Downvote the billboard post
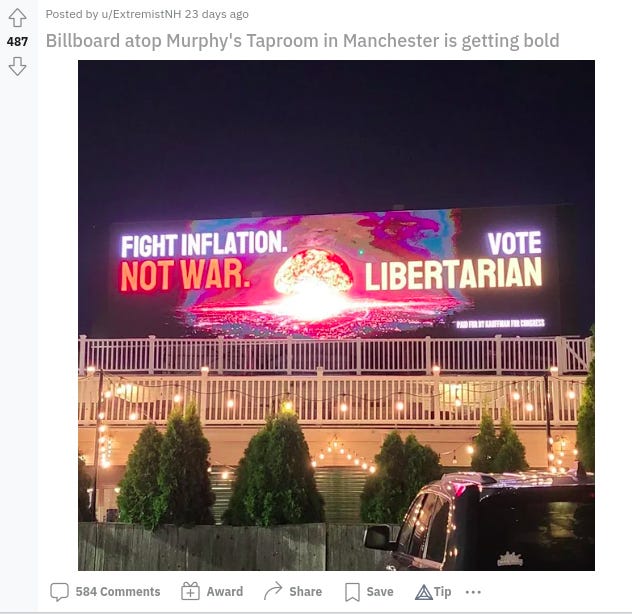Viewport: 632px width, 614px height. pyautogui.click(x=17, y=66)
